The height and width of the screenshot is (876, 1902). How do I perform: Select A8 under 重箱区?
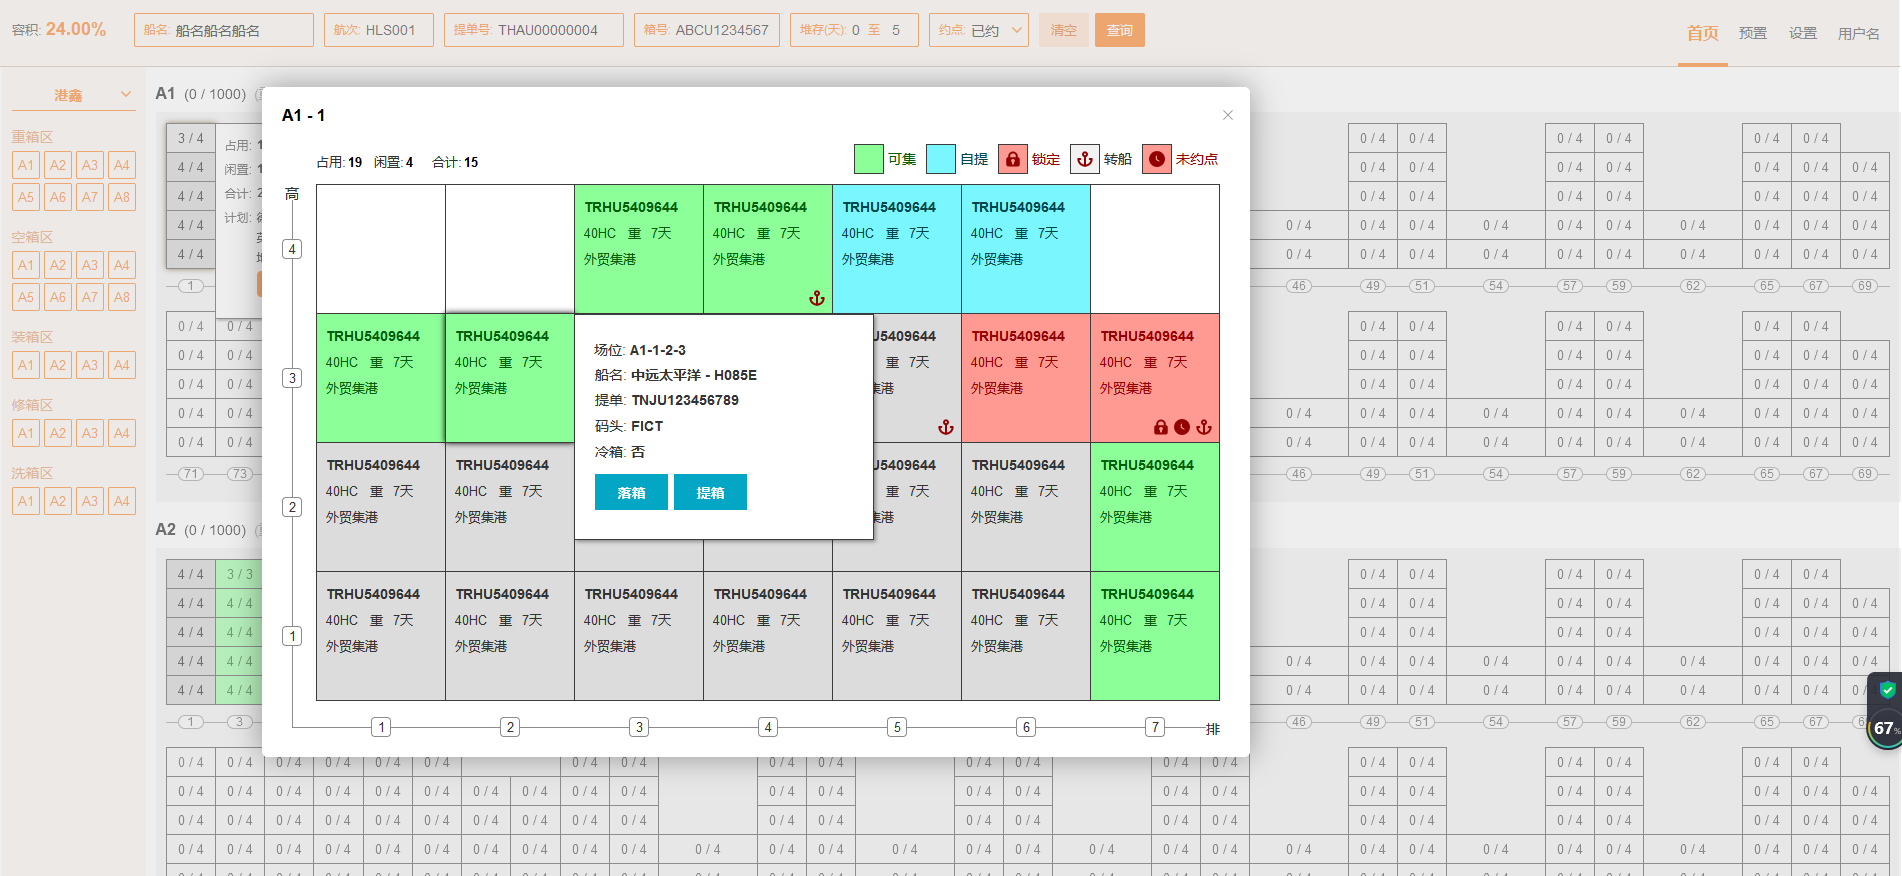[x=122, y=197]
